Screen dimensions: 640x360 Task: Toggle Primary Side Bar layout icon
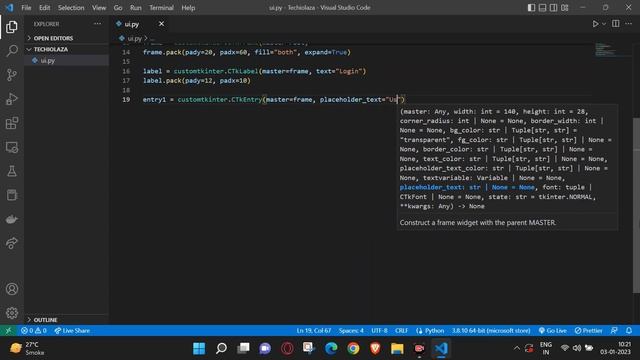(531, 8)
